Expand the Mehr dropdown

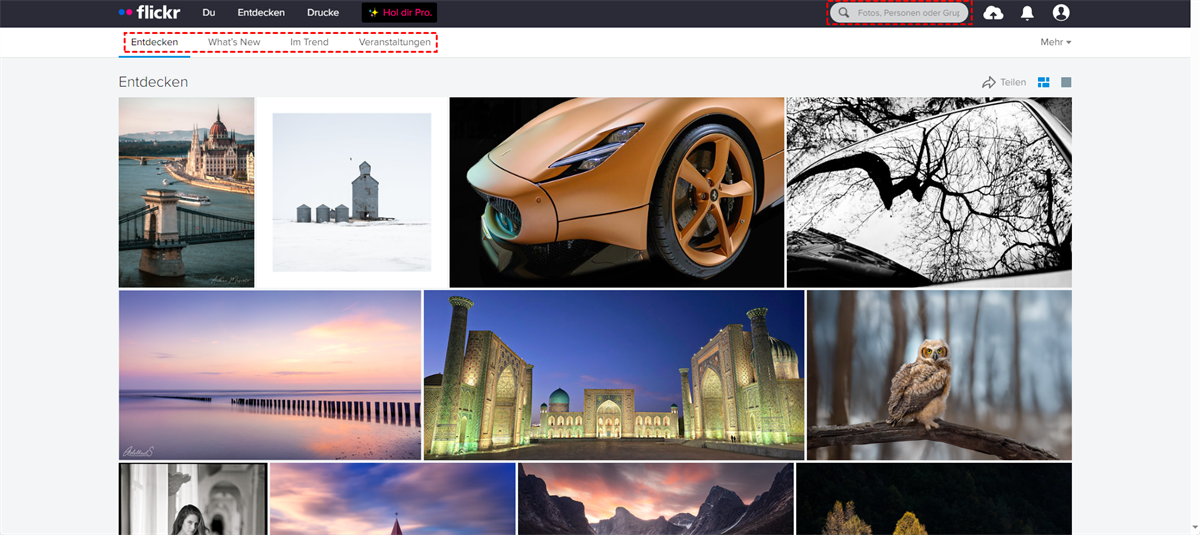pos(1055,42)
